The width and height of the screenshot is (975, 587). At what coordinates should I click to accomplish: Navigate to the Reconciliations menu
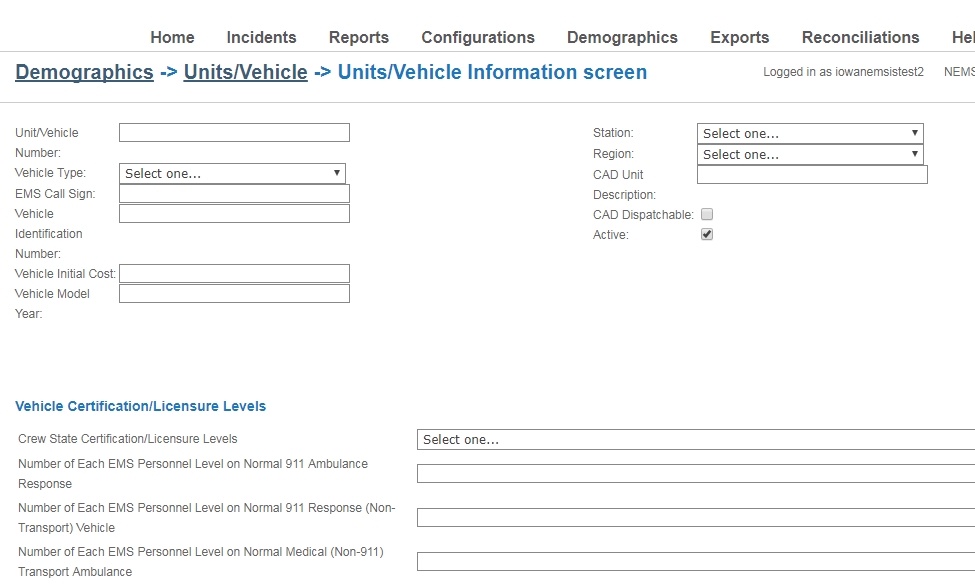(x=860, y=37)
